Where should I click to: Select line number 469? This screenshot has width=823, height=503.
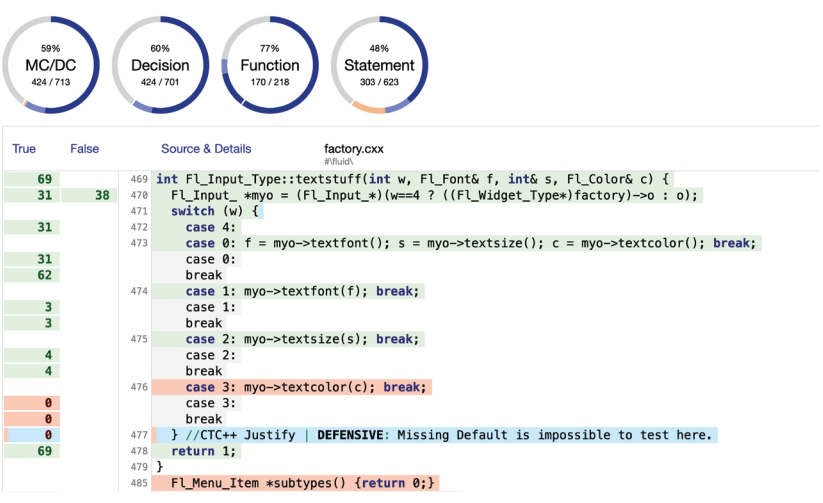138,179
